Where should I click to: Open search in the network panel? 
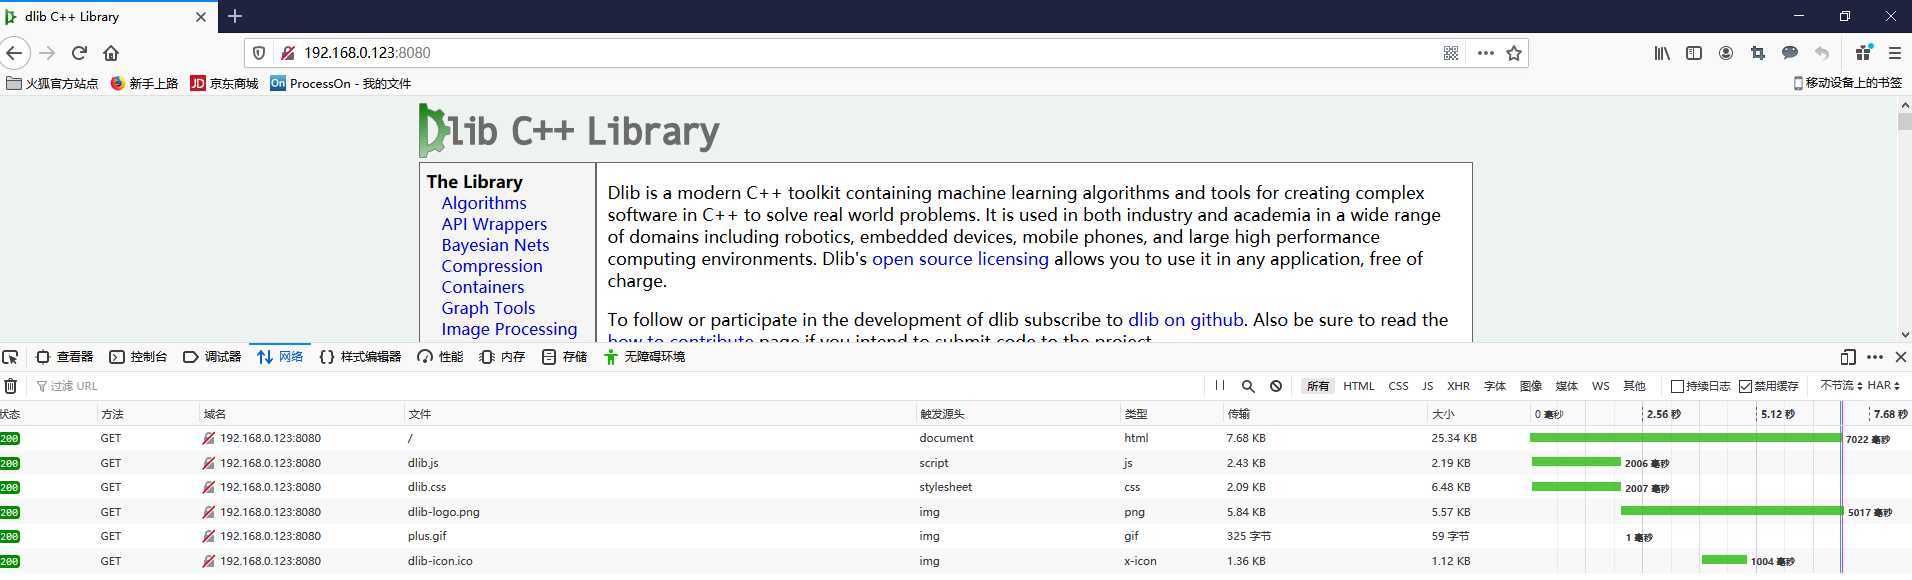(x=1248, y=386)
